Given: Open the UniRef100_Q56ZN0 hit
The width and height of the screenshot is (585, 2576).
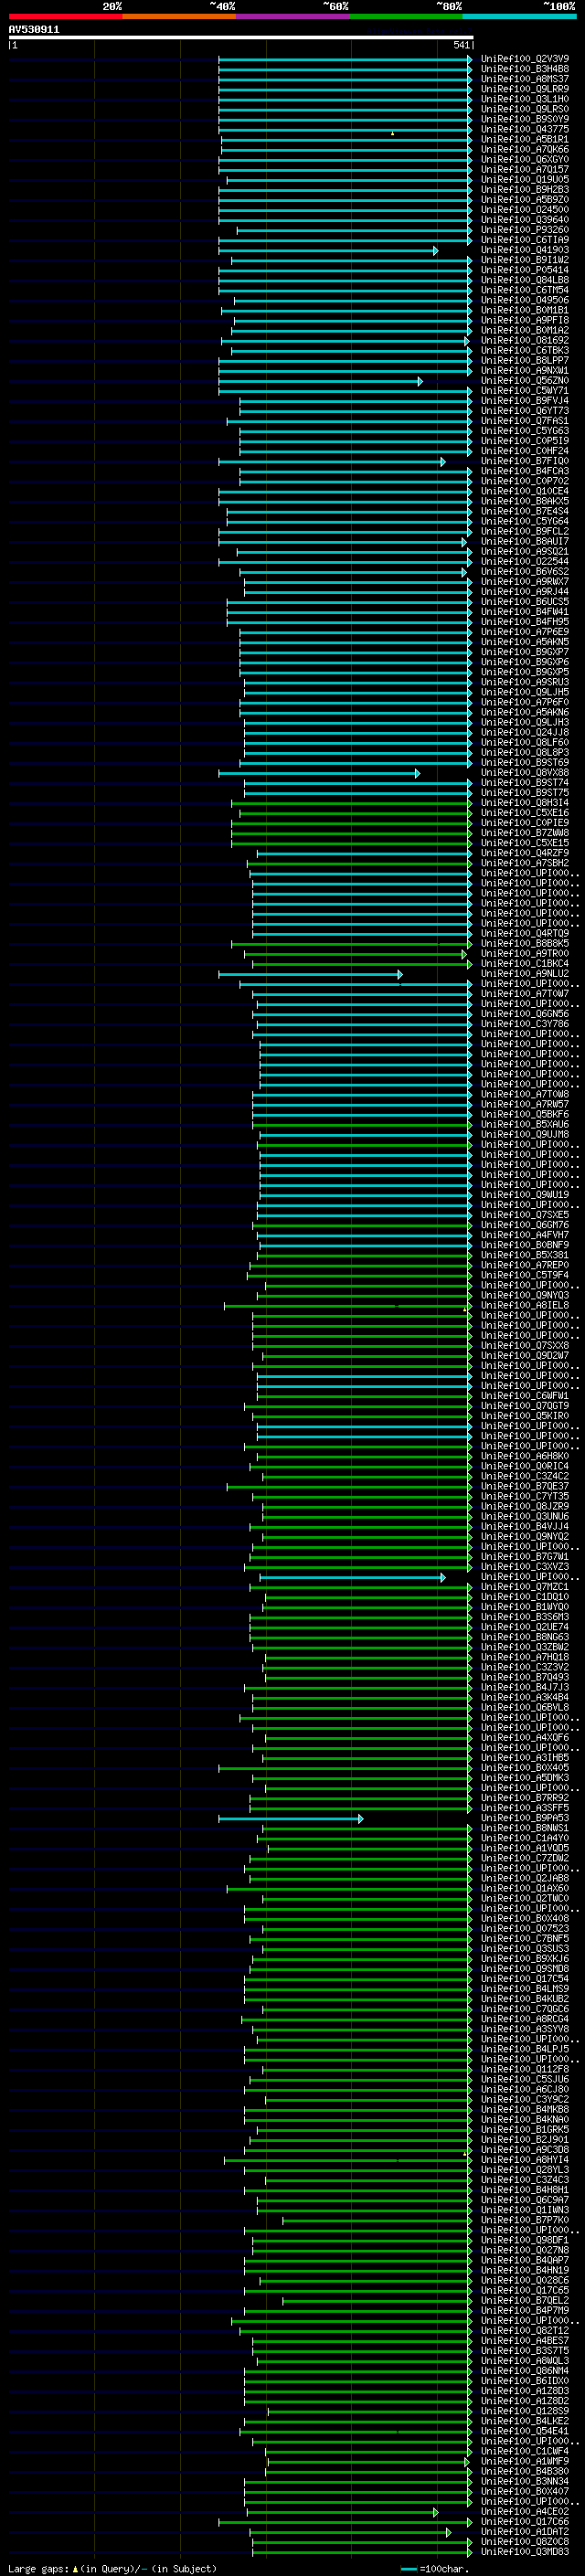Looking at the screenshot, I should tap(525, 381).
